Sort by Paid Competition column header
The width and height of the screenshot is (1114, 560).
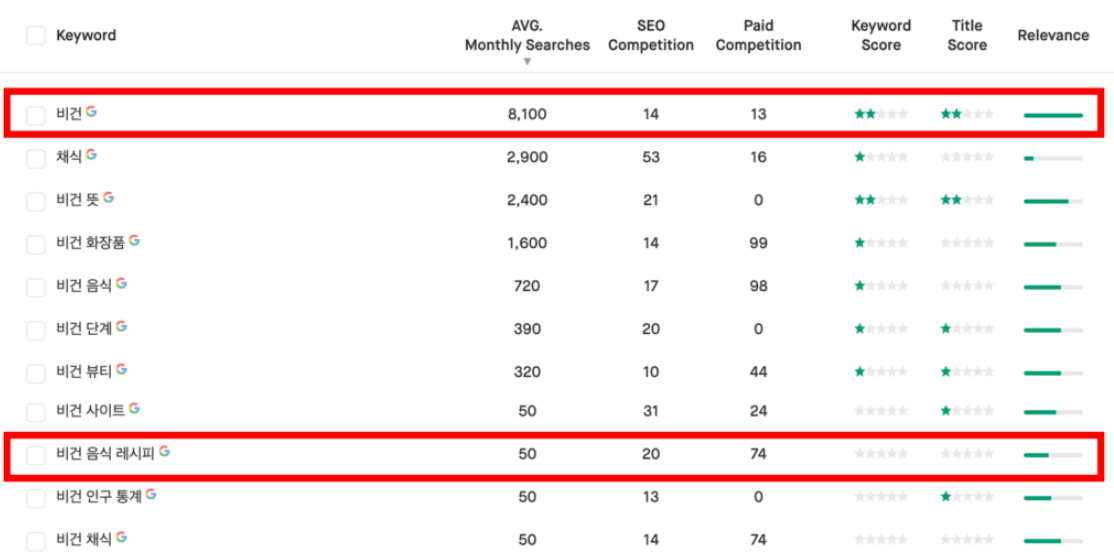coord(758,36)
